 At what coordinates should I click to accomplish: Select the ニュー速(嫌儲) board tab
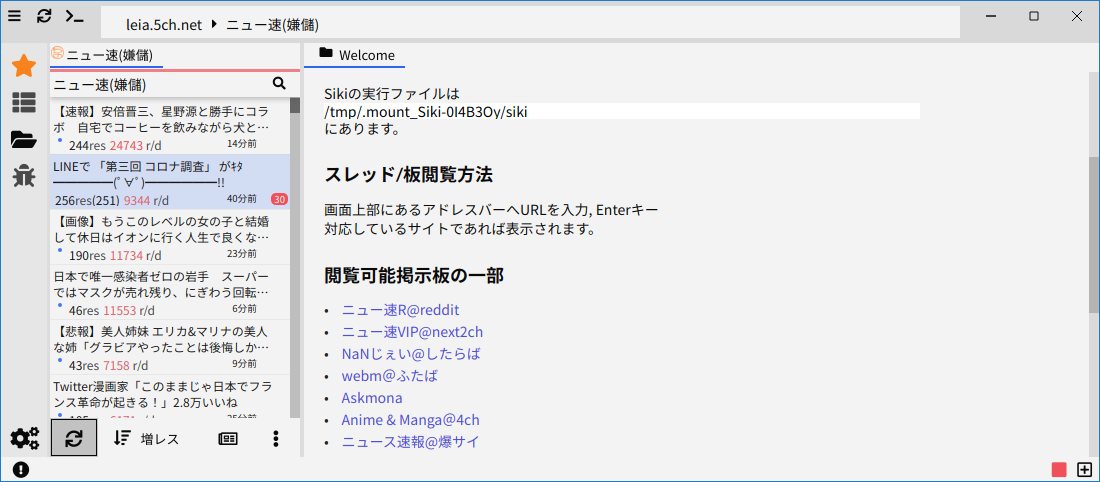tap(107, 55)
